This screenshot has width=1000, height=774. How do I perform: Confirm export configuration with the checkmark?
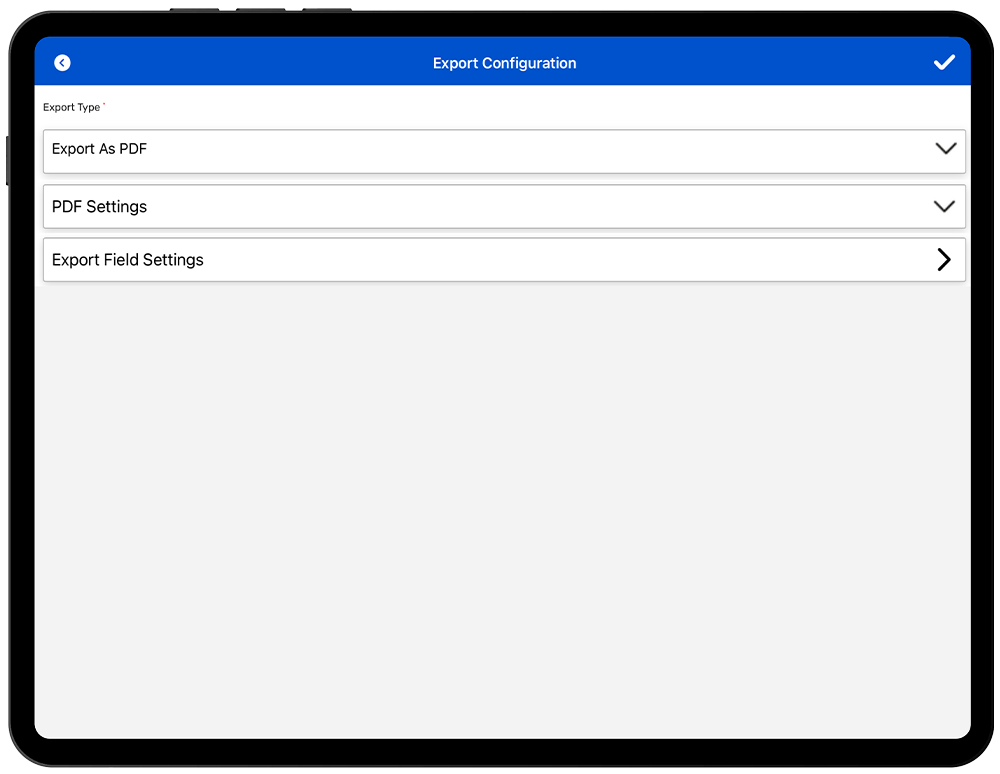pyautogui.click(x=944, y=63)
